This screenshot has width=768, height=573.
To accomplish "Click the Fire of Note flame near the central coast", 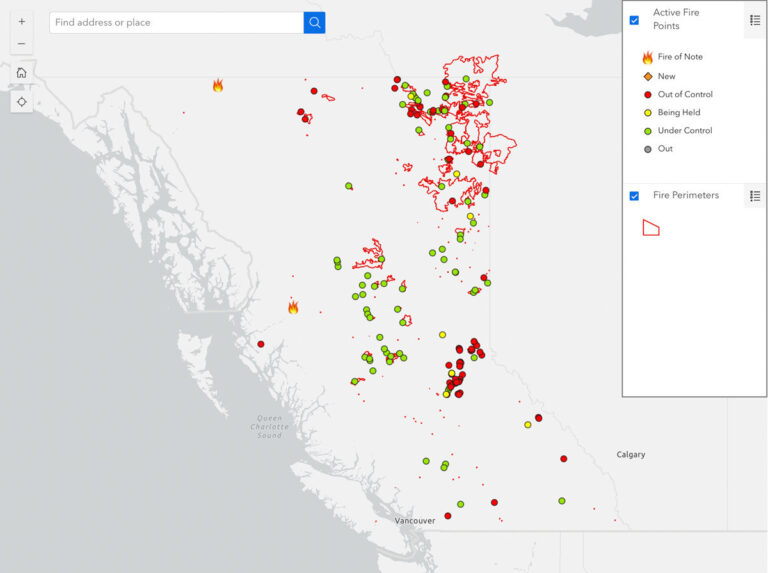I will click(x=293, y=307).
